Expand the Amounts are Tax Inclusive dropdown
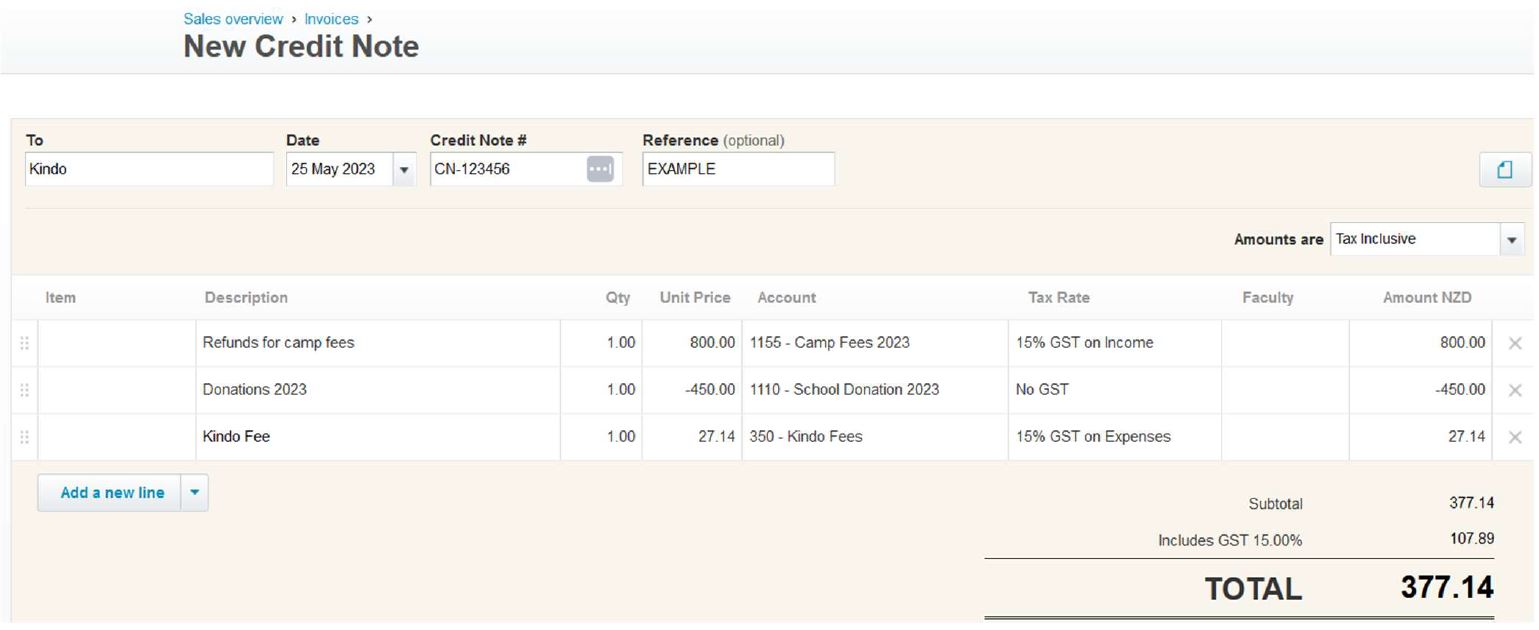1539x630 pixels. pos(1511,240)
